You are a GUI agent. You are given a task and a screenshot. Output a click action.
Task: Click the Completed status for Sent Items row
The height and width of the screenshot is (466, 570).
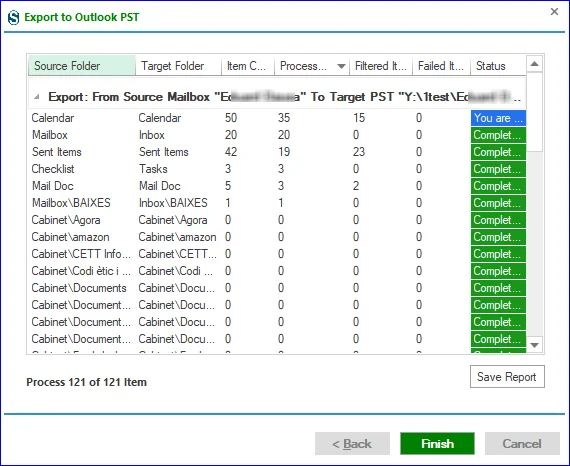click(x=498, y=152)
